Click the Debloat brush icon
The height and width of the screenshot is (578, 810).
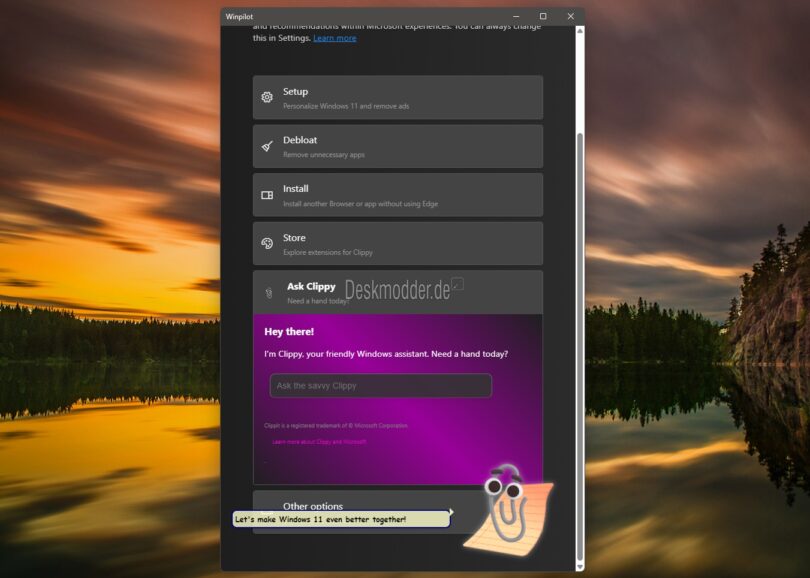[x=266, y=146]
